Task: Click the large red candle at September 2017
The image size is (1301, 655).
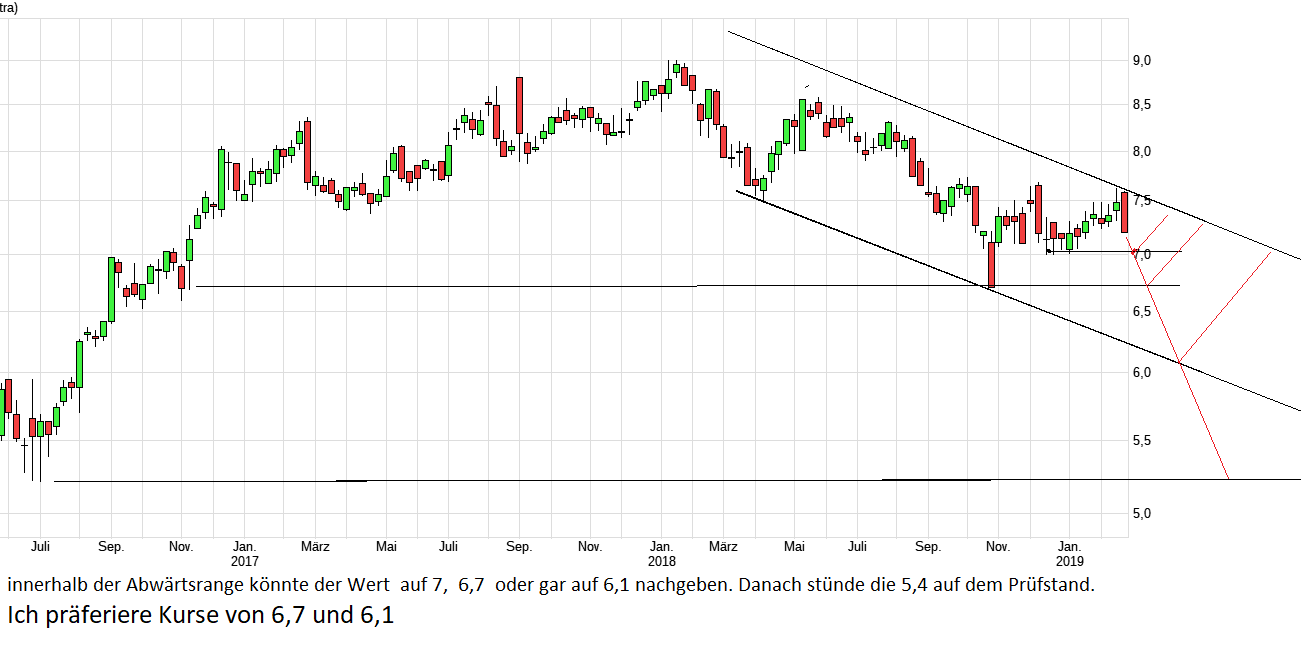Action: pos(519,105)
